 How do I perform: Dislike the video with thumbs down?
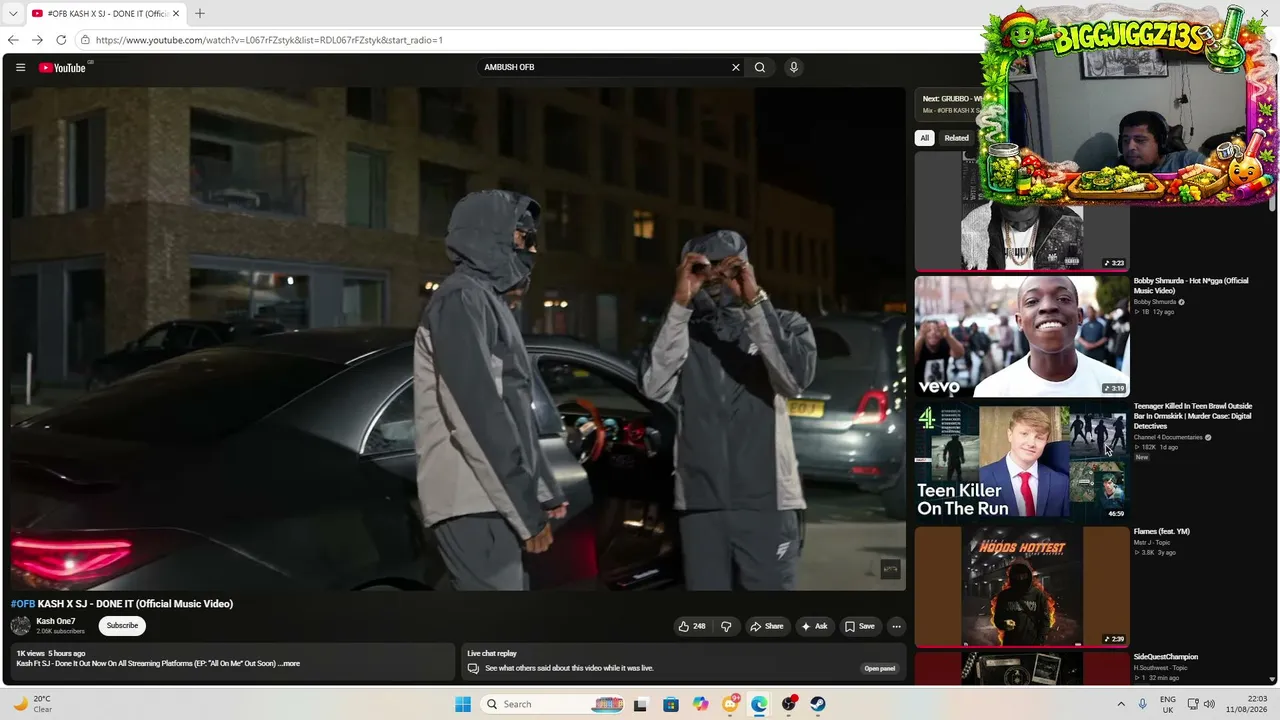pyautogui.click(x=726, y=627)
